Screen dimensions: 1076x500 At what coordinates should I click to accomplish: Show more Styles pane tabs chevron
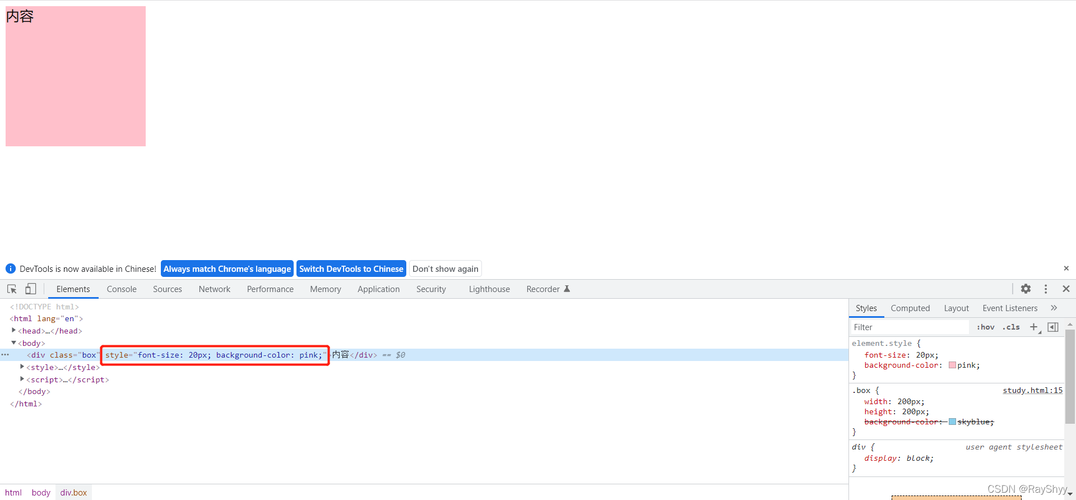tap(1054, 308)
